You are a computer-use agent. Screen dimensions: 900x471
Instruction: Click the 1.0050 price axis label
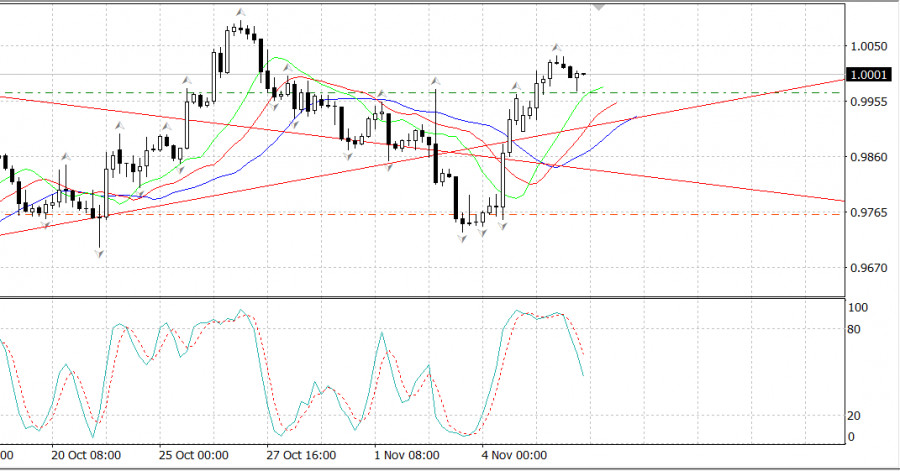click(869, 46)
